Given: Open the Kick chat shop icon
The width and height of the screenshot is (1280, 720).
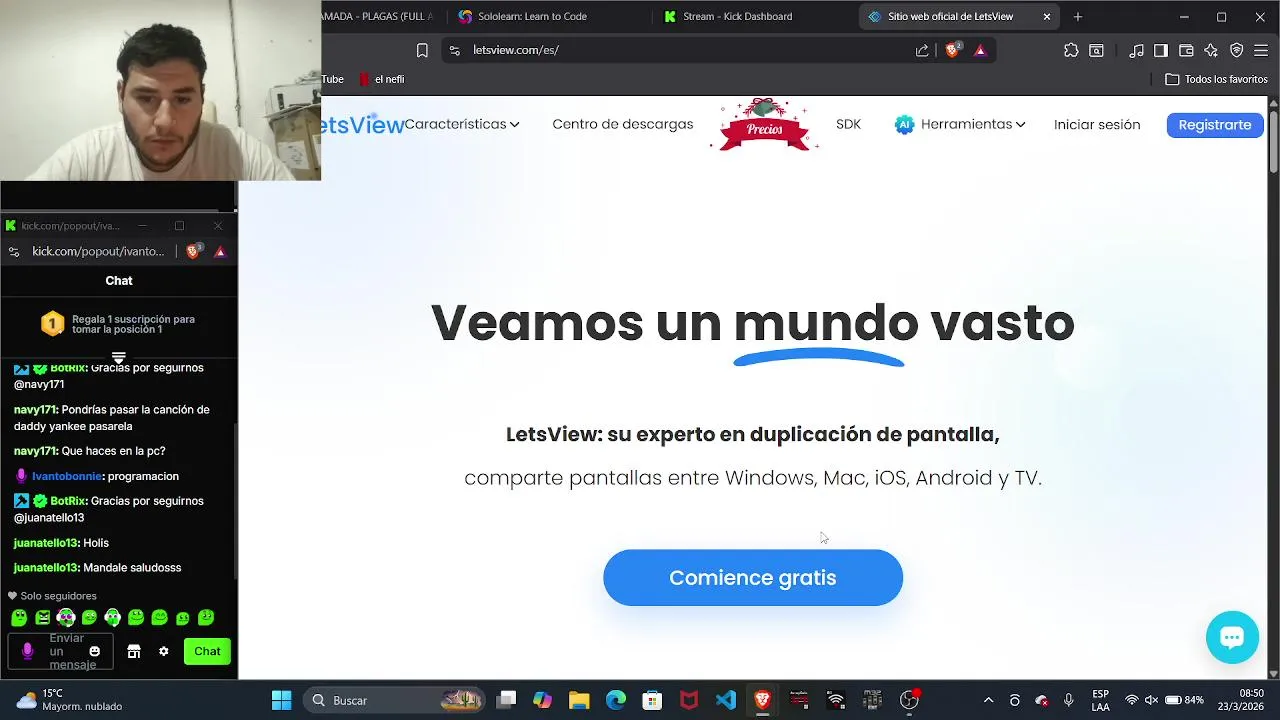Looking at the screenshot, I should tap(134, 651).
